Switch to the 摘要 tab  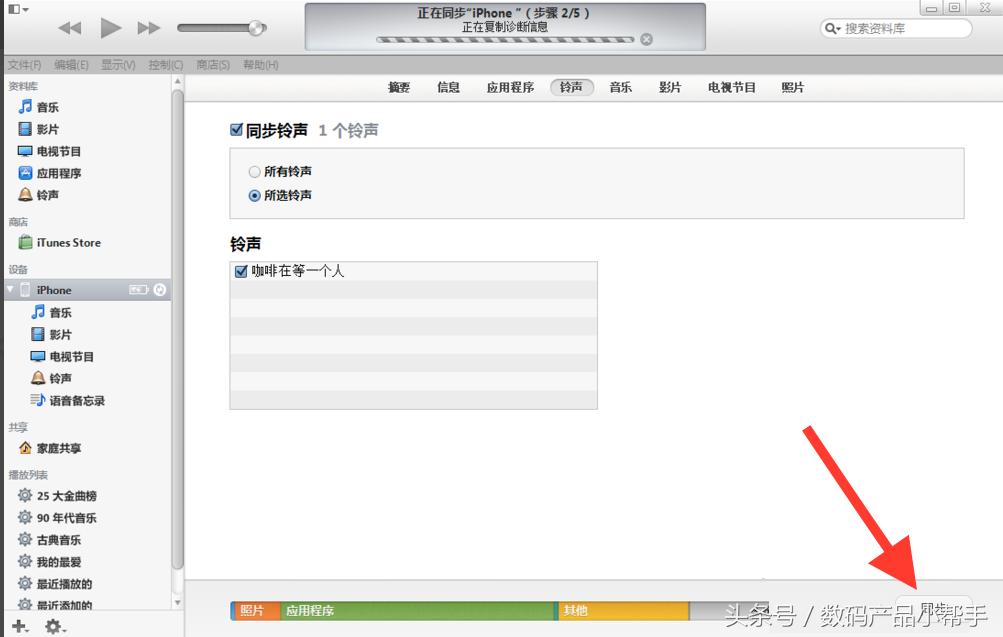pyautogui.click(x=397, y=87)
